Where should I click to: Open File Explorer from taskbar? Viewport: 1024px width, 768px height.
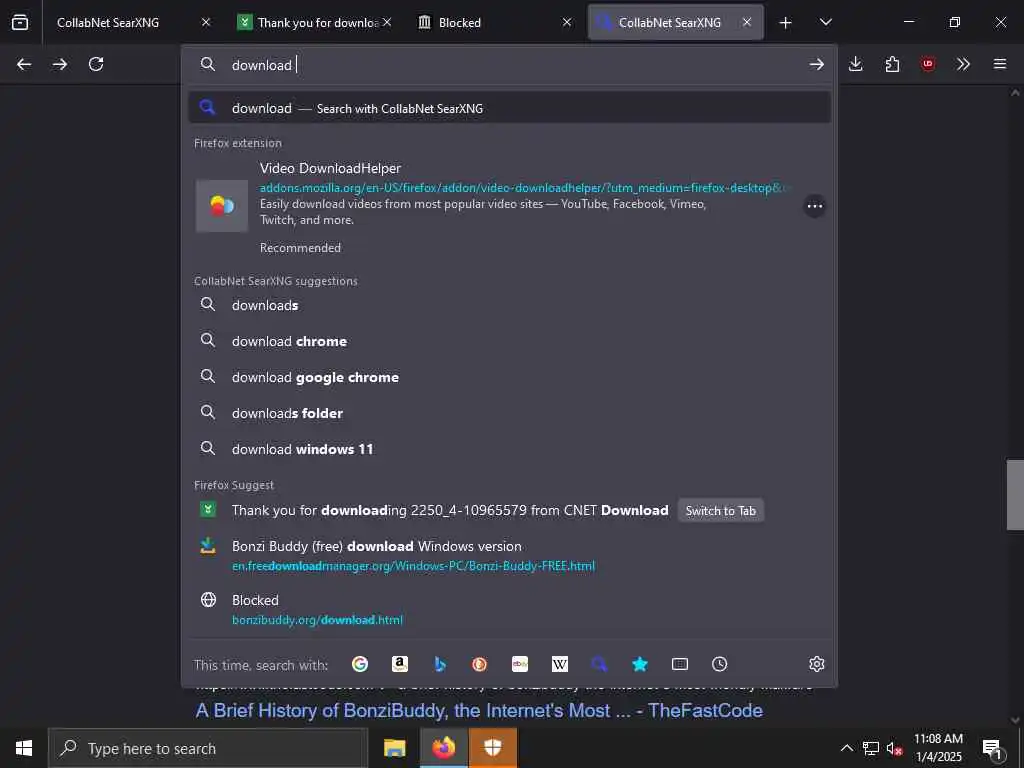394,748
